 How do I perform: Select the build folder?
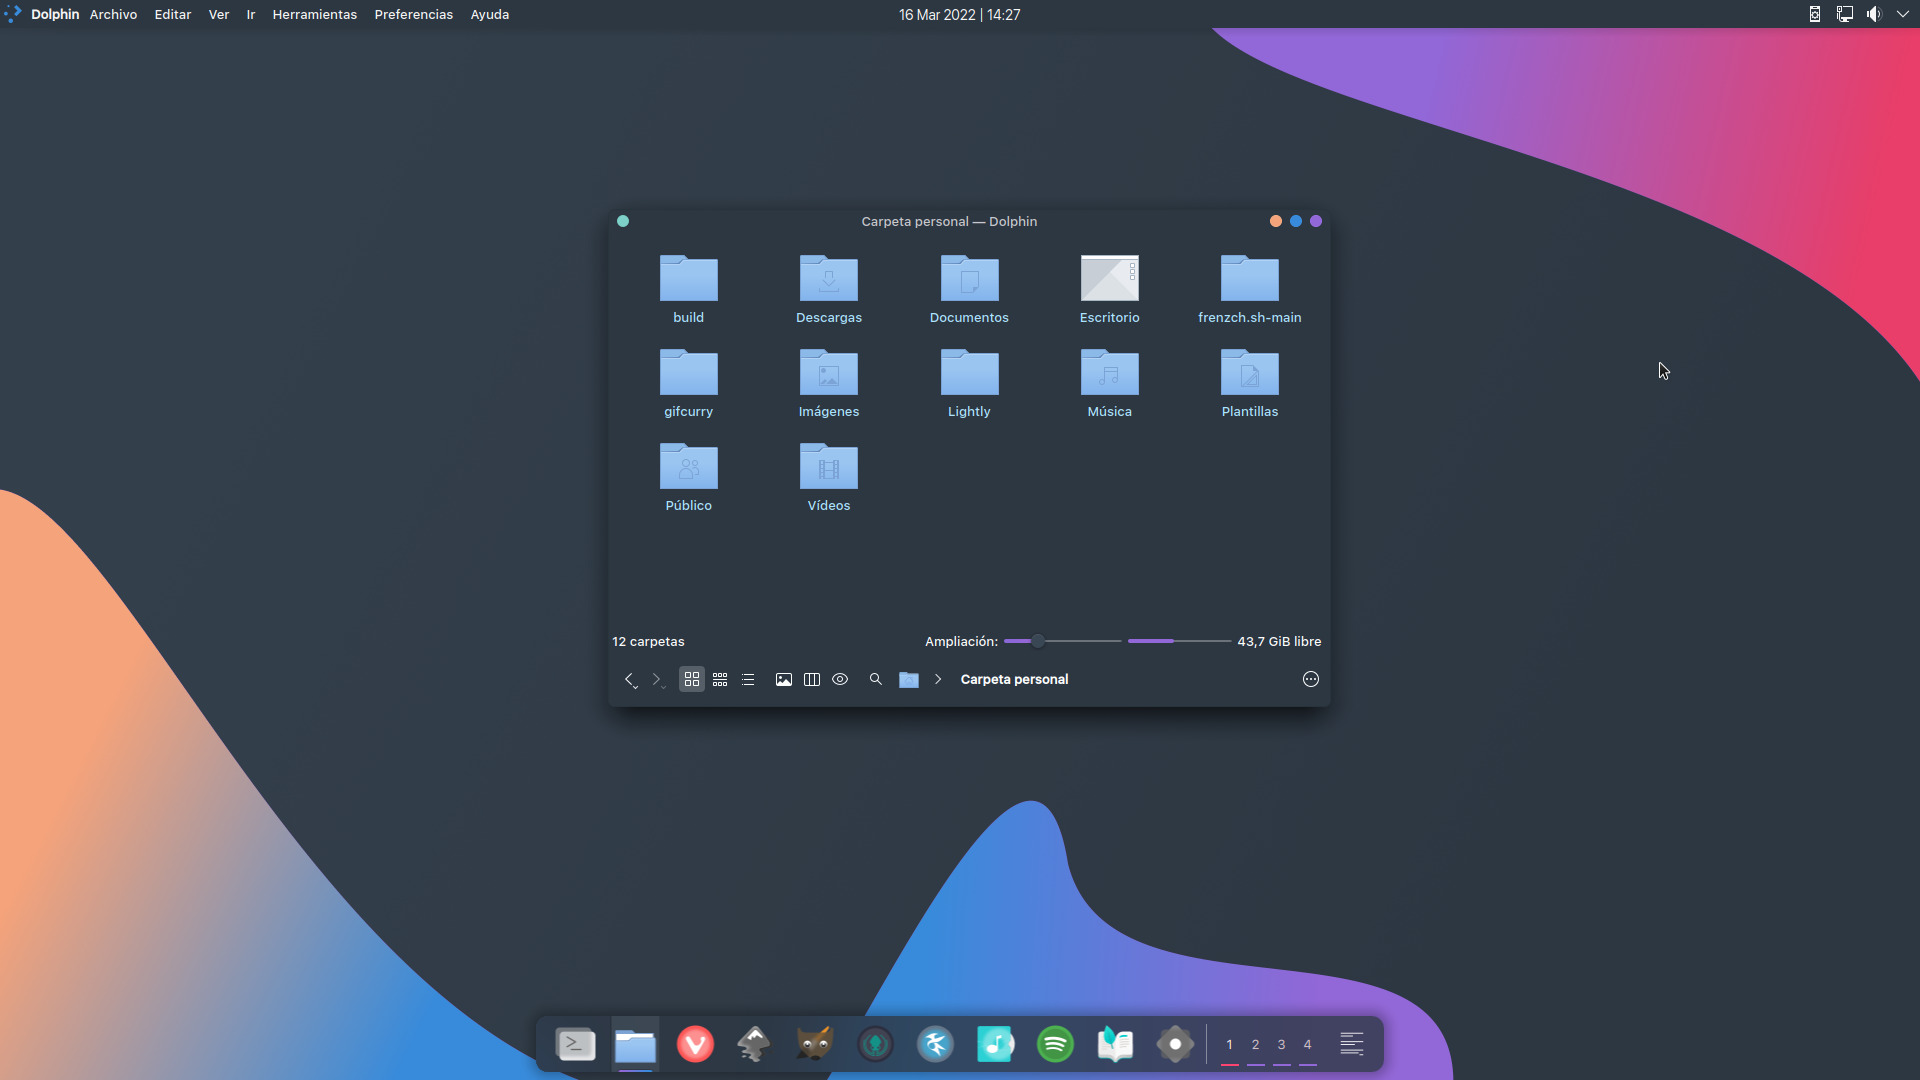tap(689, 289)
